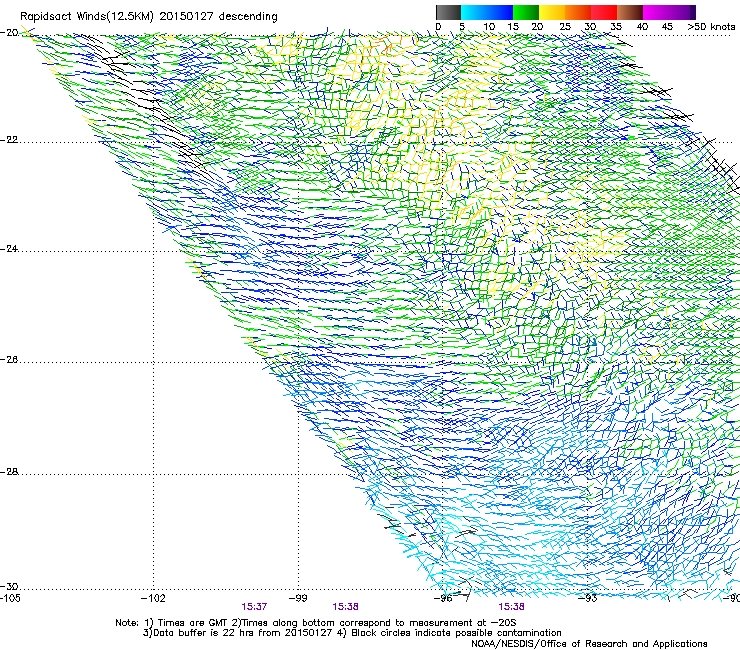Viewport: 740px width, 650px height.
Task: Click the -105 longitude label
Action: [x=10, y=599]
